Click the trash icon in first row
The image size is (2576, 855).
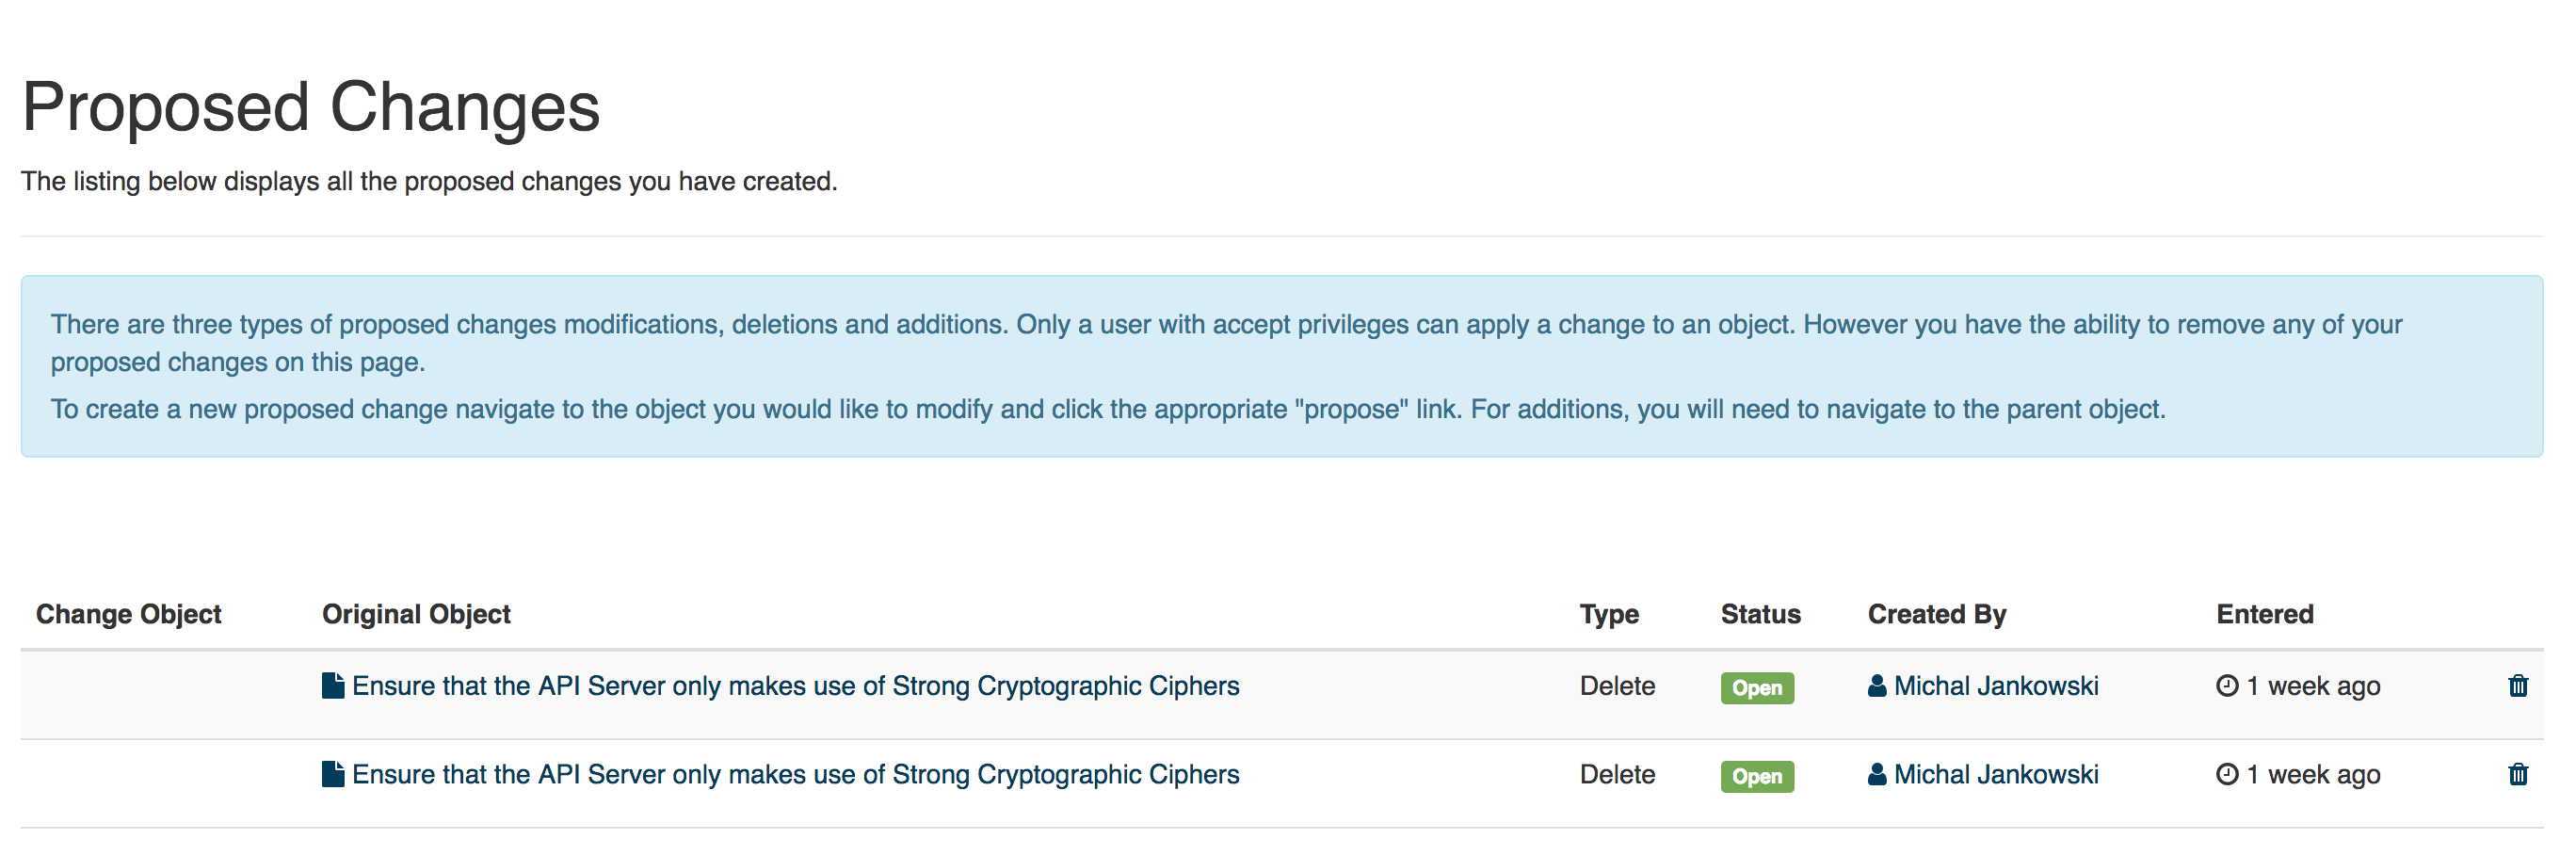click(x=2518, y=686)
